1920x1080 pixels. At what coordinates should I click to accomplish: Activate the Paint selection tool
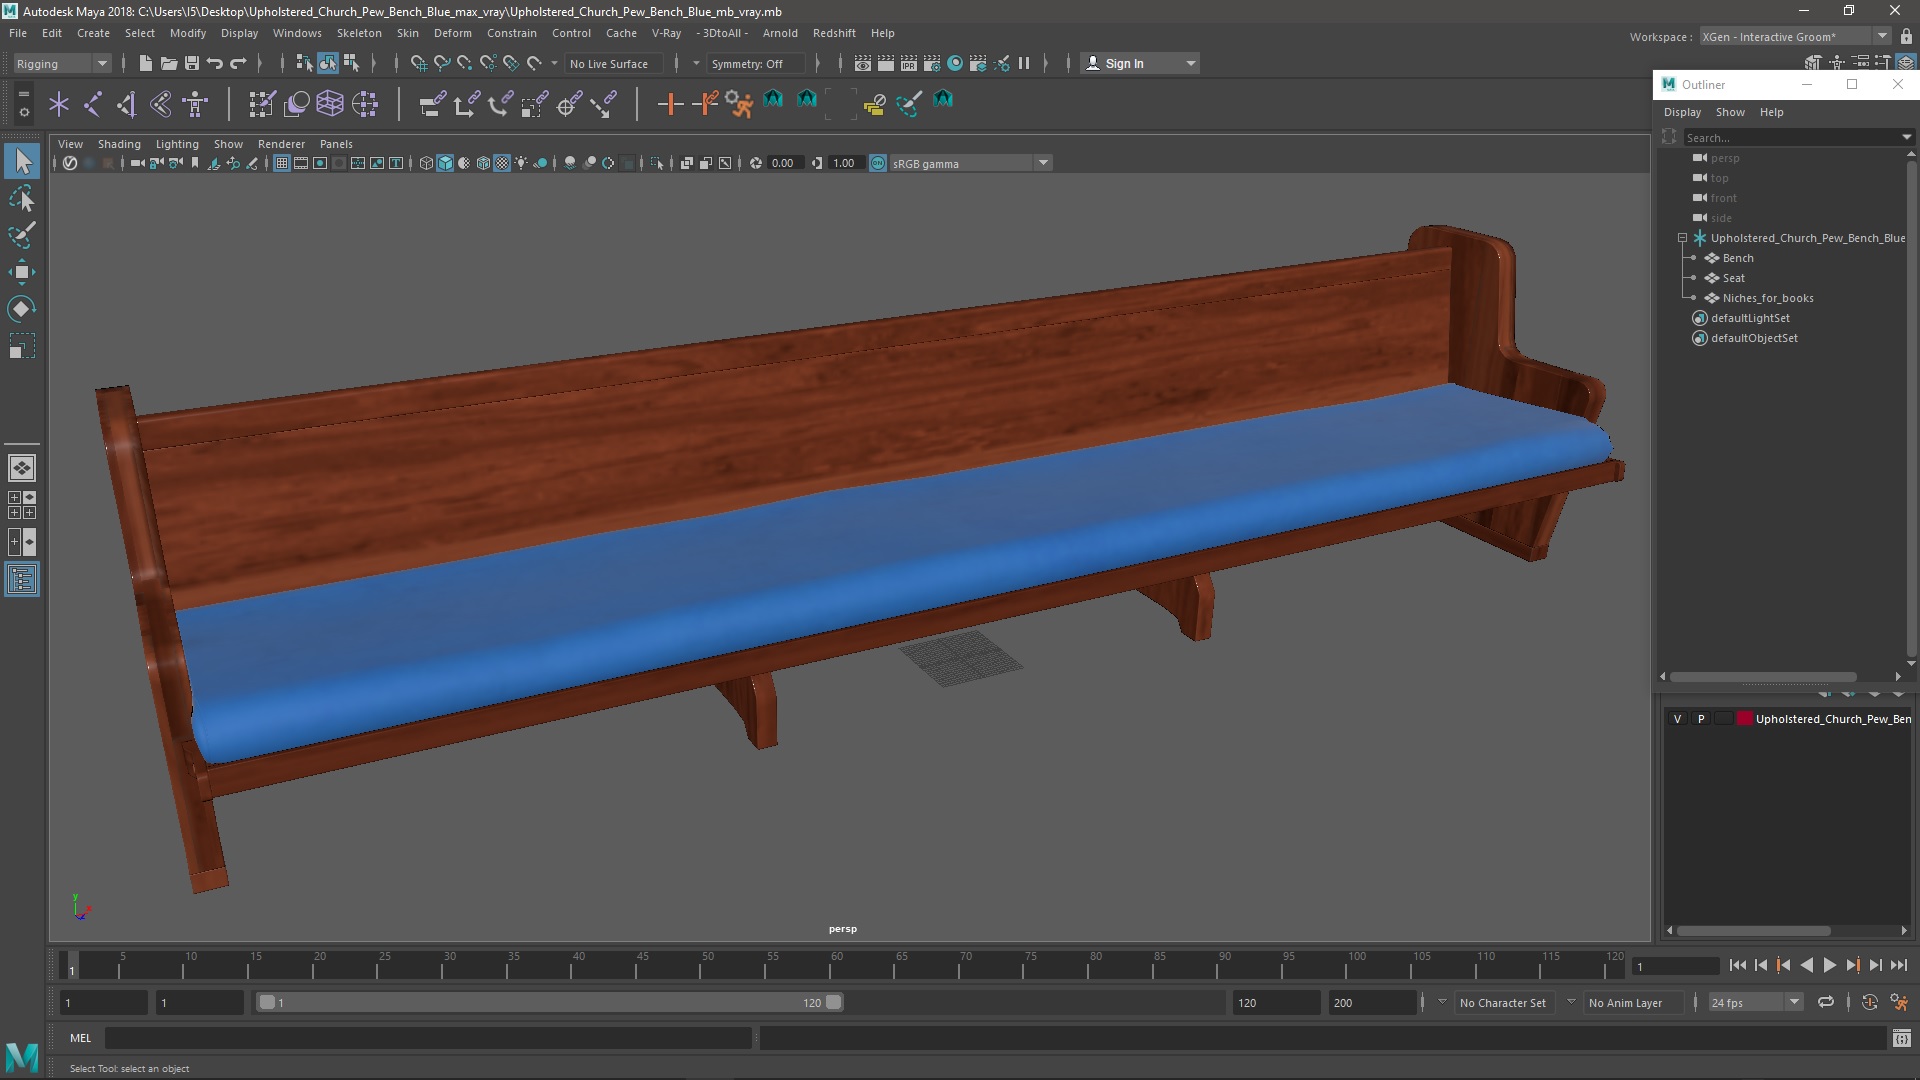(x=22, y=236)
